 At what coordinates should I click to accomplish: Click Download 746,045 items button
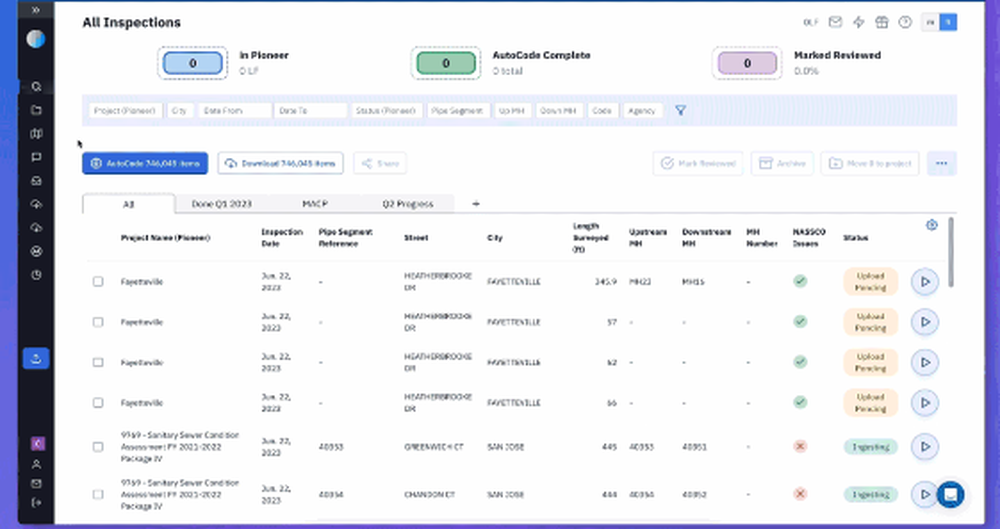click(x=281, y=163)
